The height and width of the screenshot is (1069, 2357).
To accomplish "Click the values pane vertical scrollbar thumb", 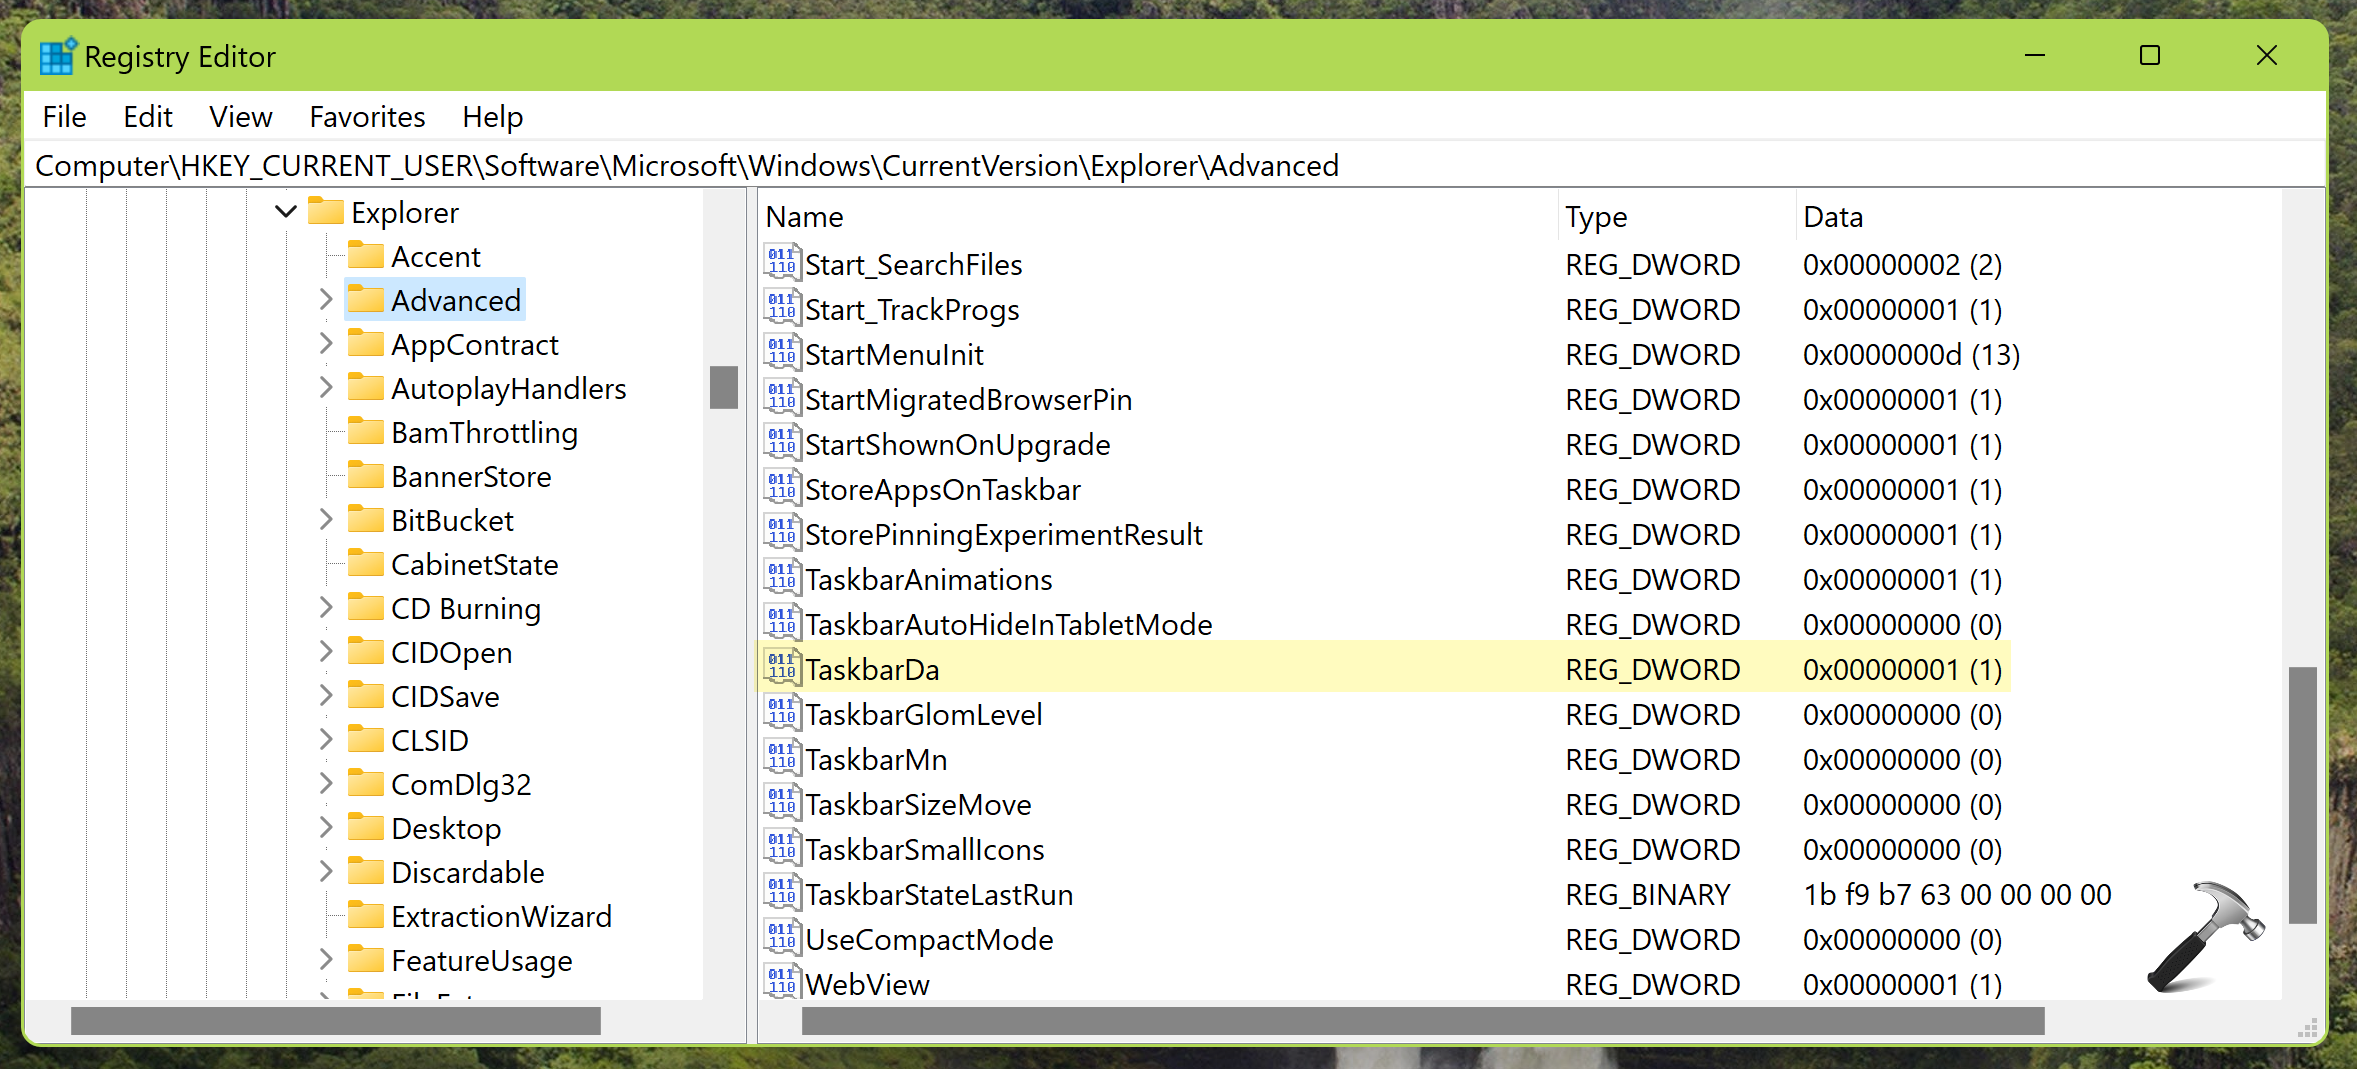I will pyautogui.click(x=2303, y=795).
